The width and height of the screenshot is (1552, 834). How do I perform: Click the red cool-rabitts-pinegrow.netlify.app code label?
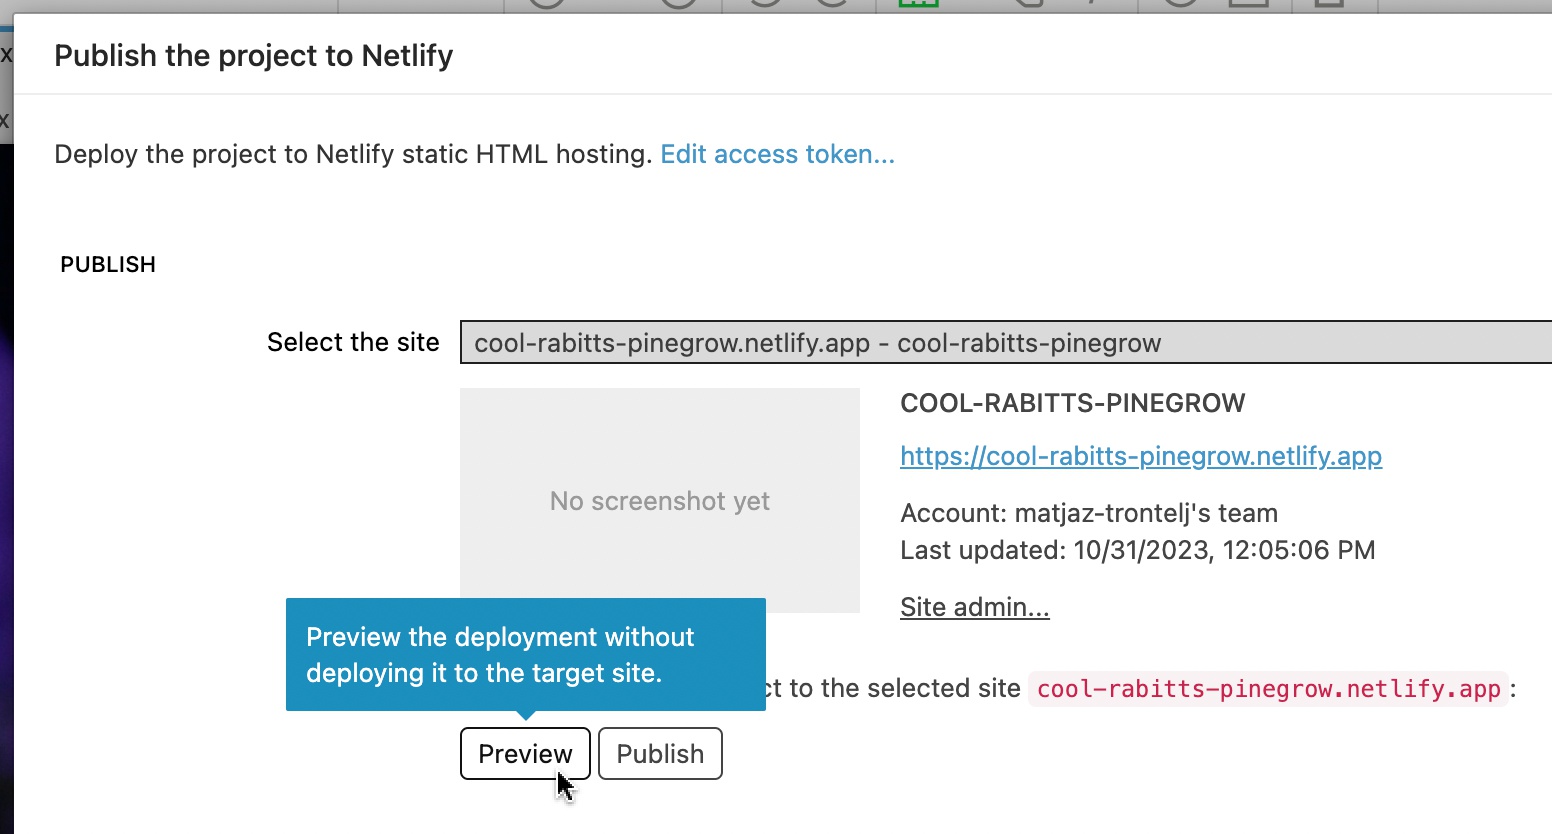[x=1268, y=689]
